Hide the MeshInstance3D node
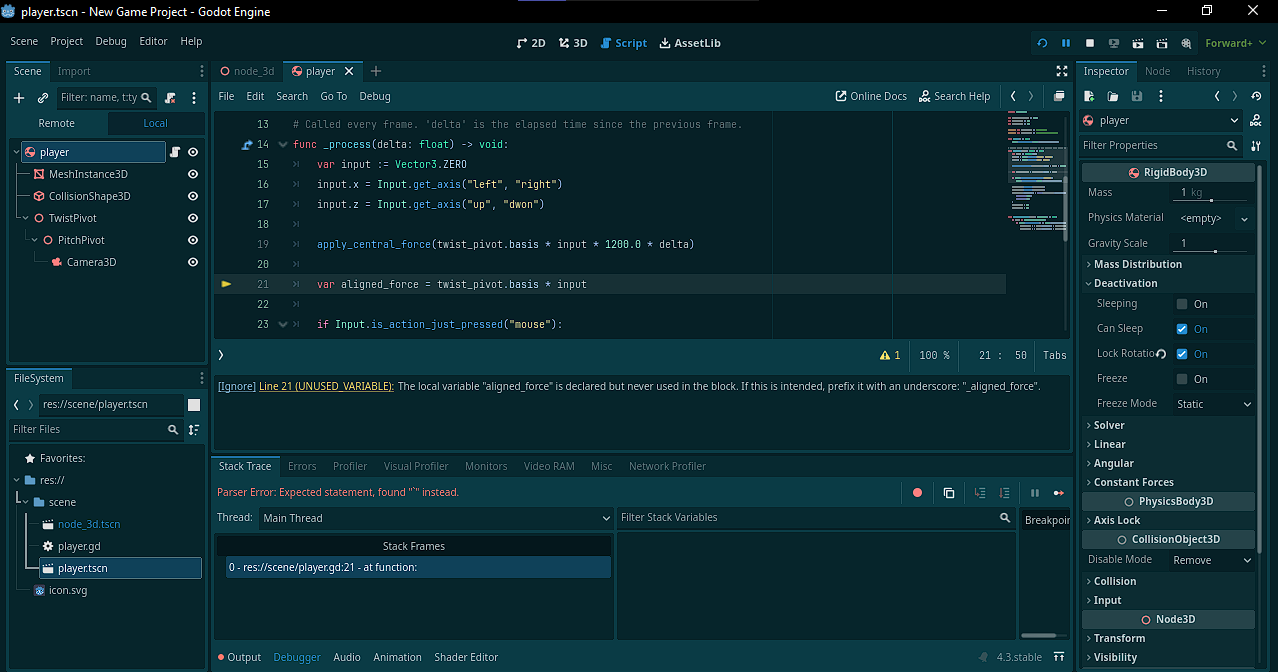Image resolution: width=1278 pixels, height=672 pixels. 193,174
